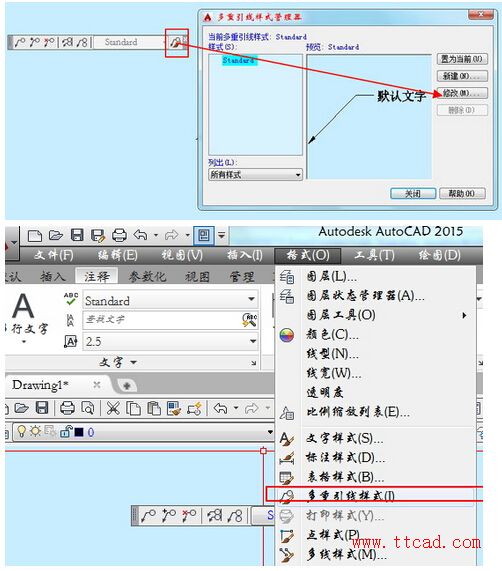502x571 pixels.
Task: Close Drawing1* tab with x
Action: coord(96,385)
